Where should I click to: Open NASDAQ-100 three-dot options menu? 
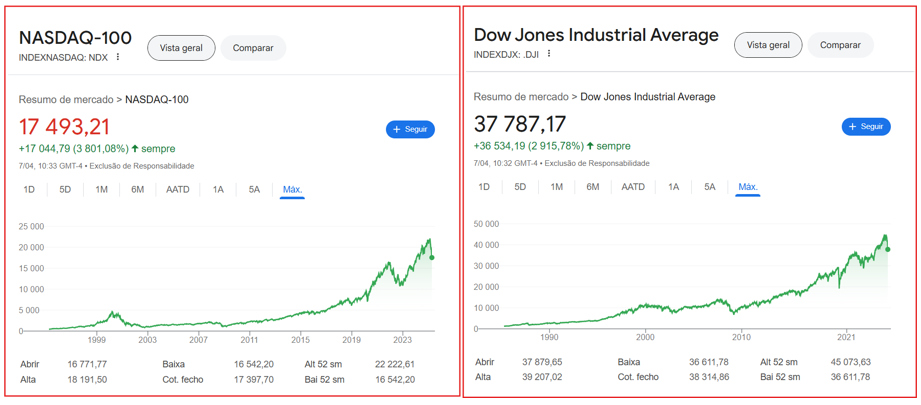click(118, 57)
